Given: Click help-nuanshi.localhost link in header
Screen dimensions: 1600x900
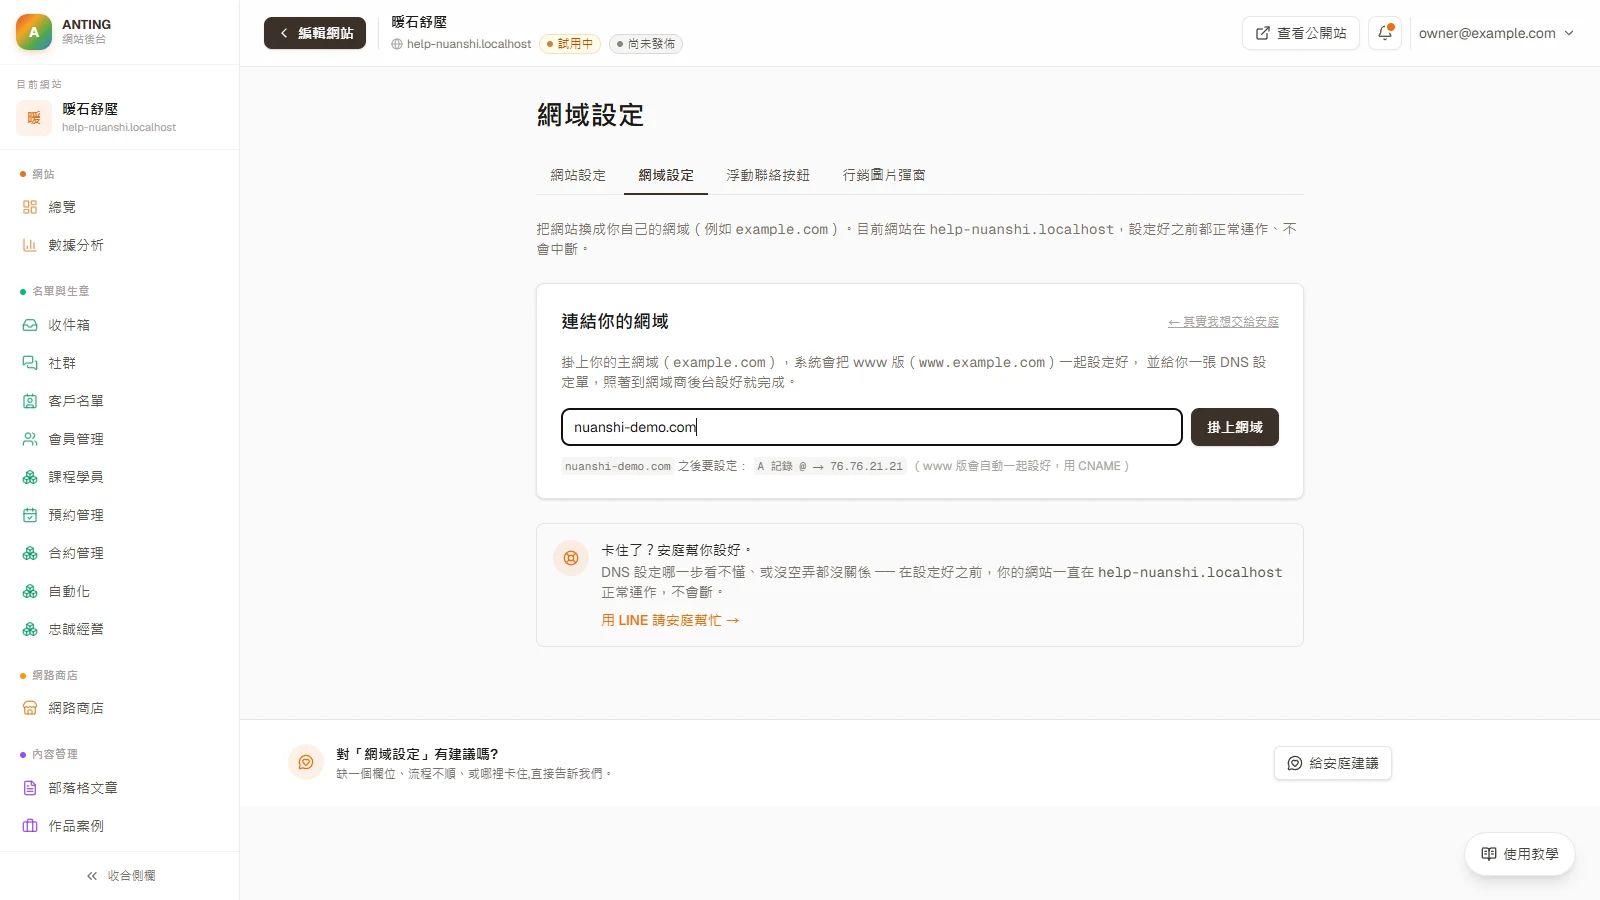Looking at the screenshot, I should (462, 44).
